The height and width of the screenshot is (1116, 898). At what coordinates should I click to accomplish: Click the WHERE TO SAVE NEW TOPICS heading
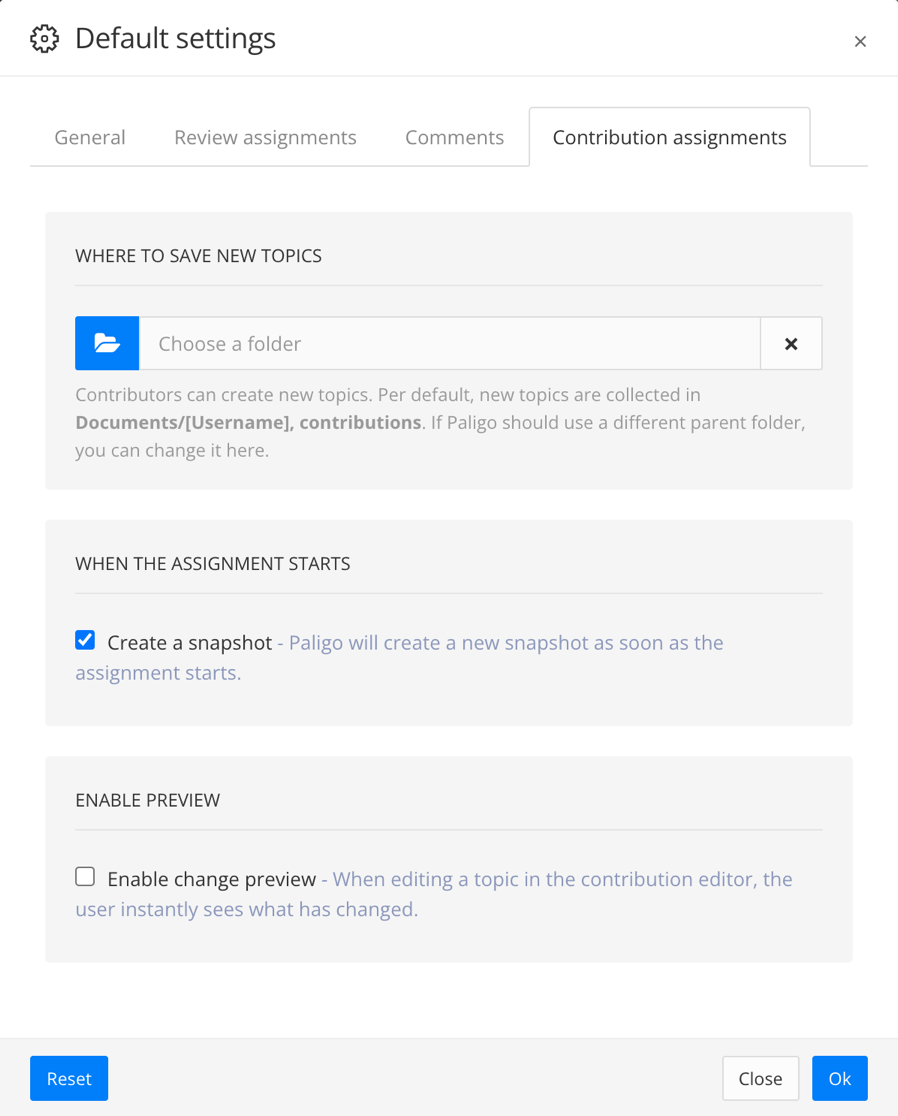(x=198, y=256)
